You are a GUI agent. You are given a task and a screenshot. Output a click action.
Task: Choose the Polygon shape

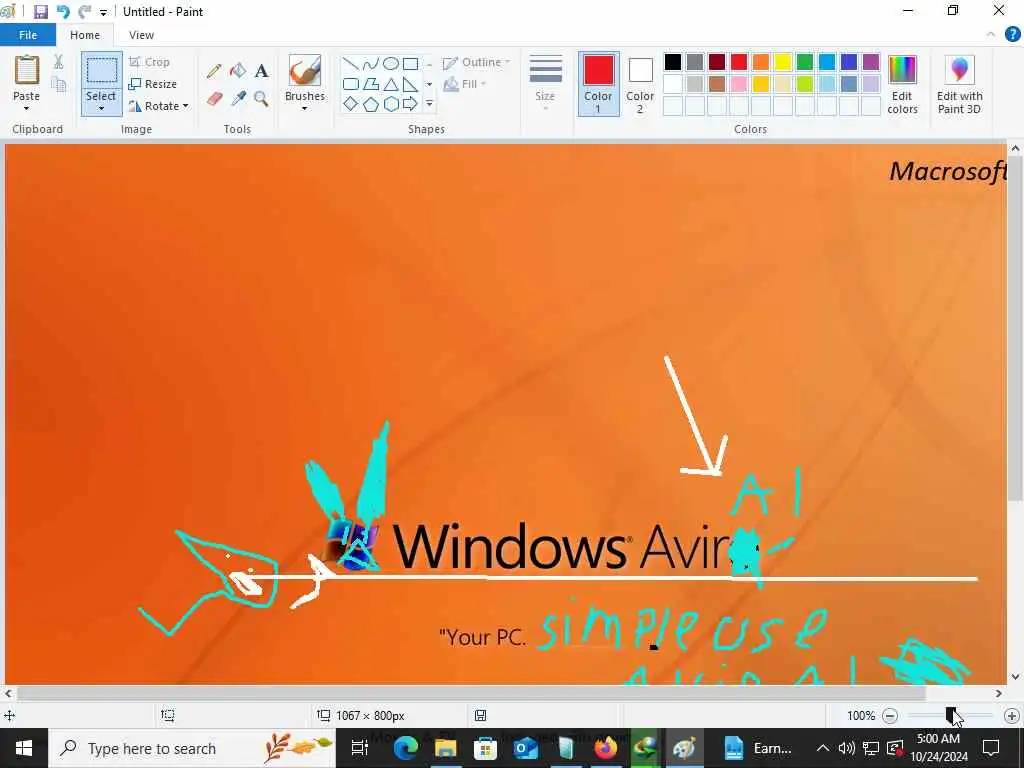click(371, 84)
